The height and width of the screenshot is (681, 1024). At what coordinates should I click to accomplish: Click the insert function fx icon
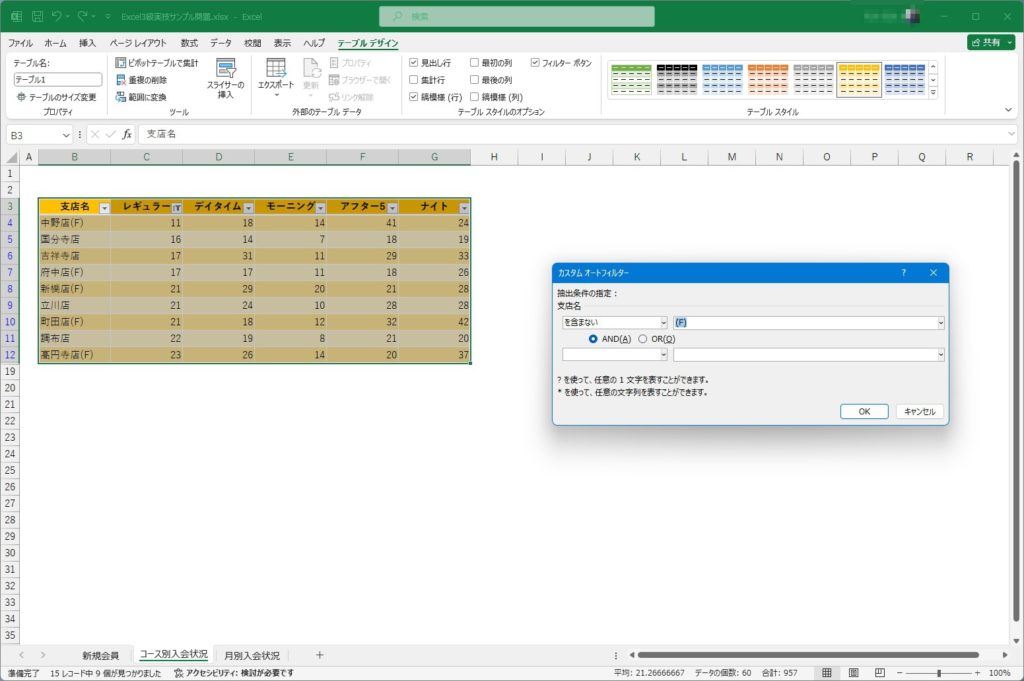tap(127, 134)
